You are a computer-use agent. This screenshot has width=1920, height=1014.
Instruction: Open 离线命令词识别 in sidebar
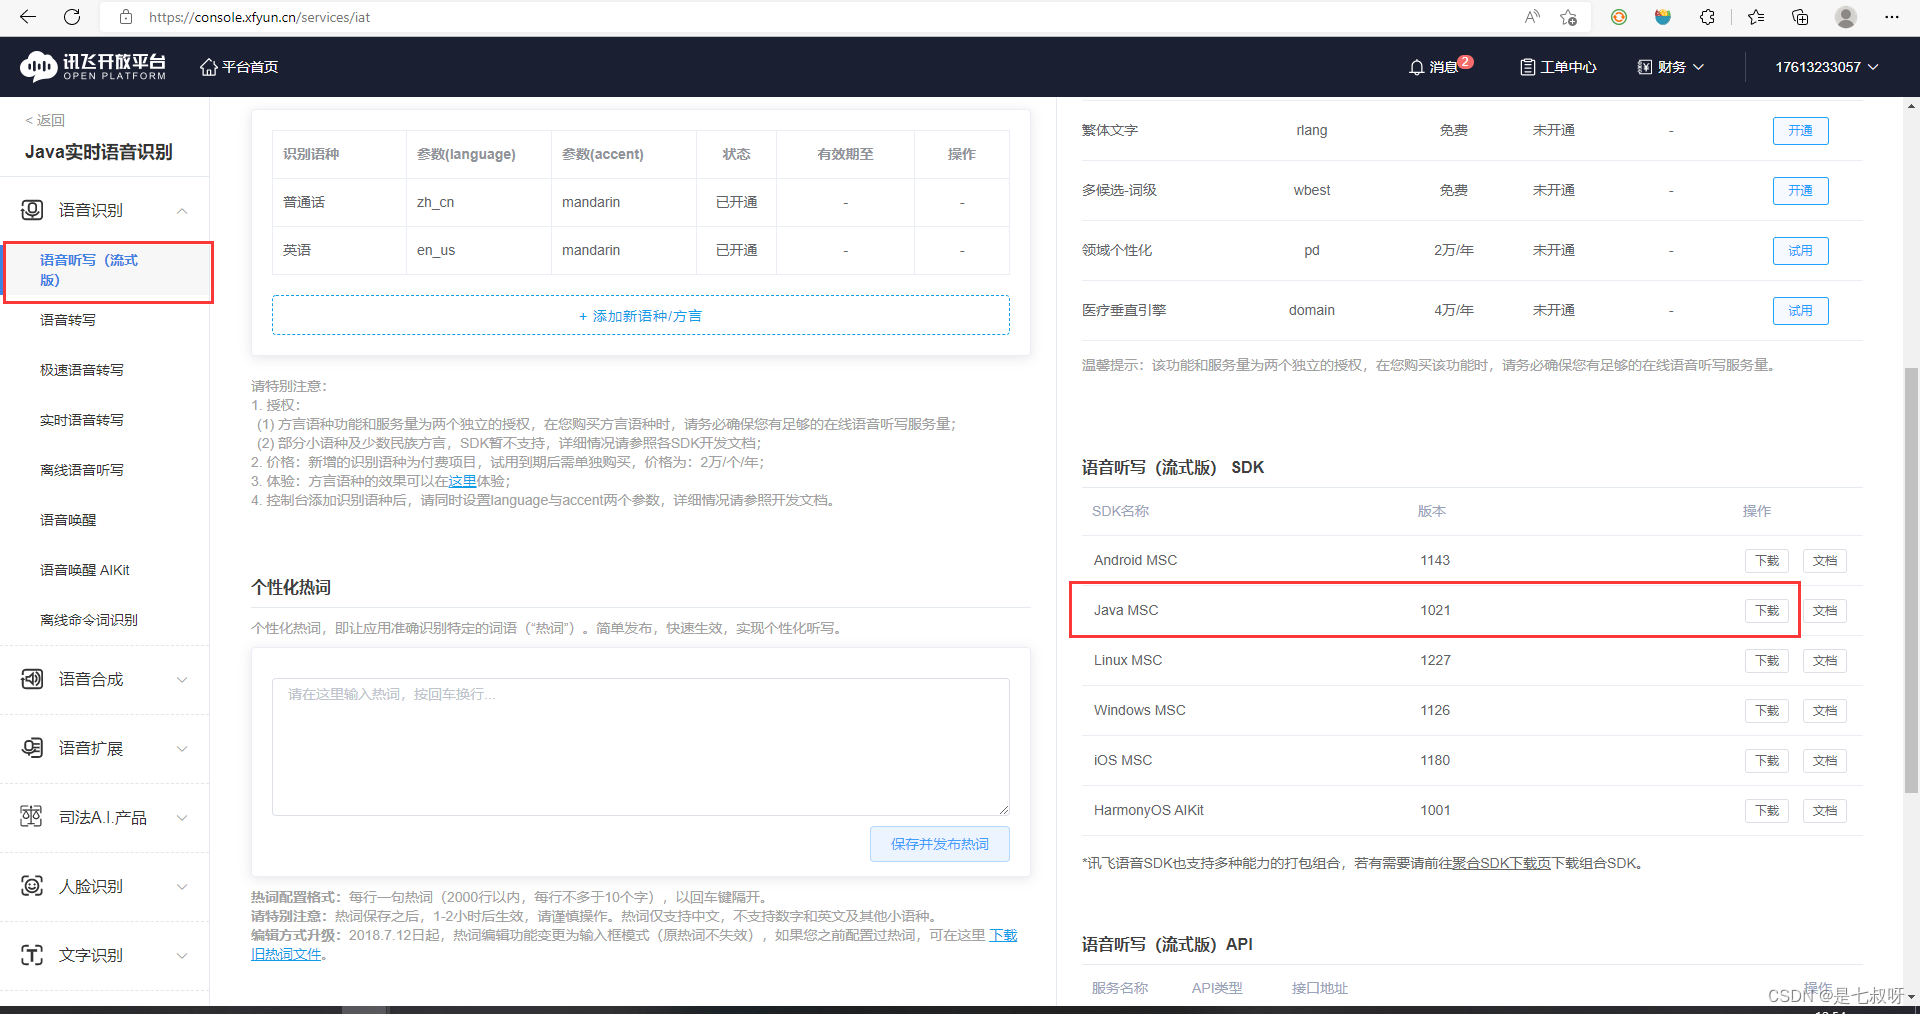[x=89, y=620]
